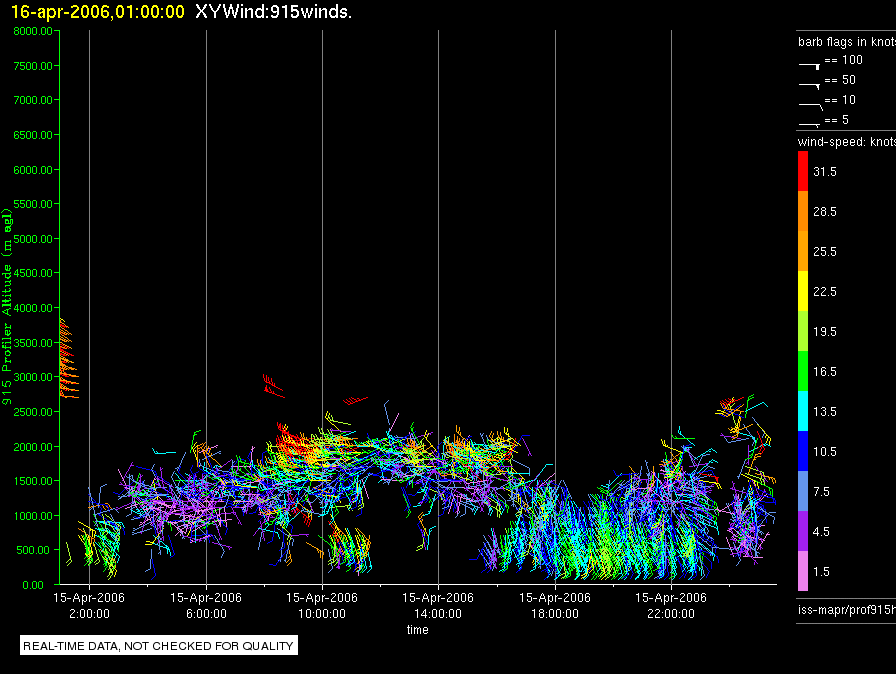Click the 22.5 wind-speed scale value
Image resolution: width=896 pixels, height=674 pixels.
[x=825, y=292]
